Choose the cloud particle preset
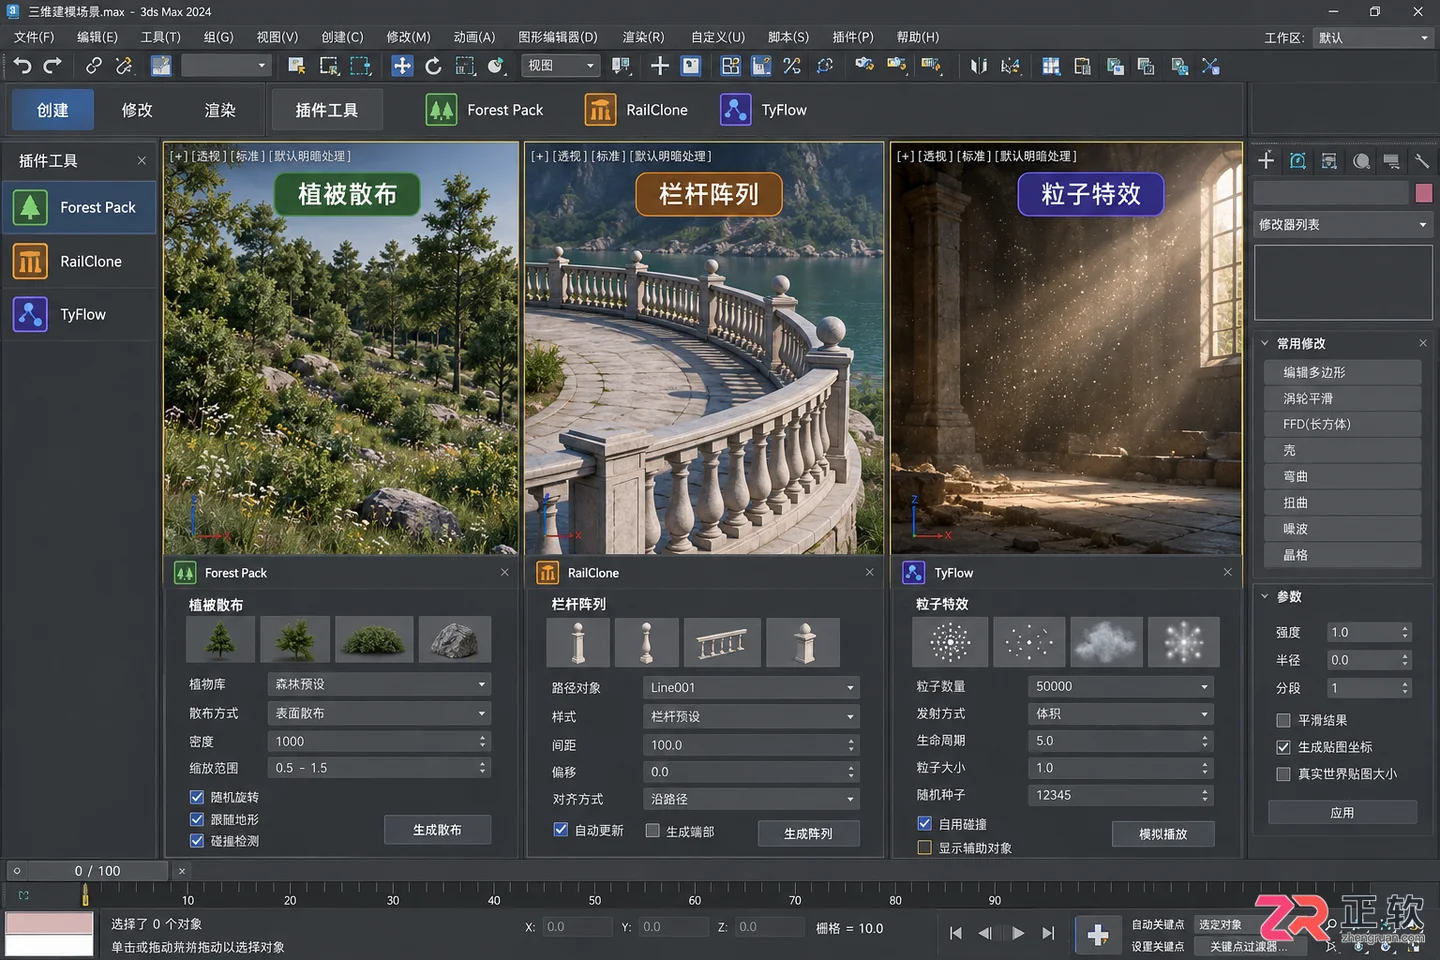 click(1105, 642)
